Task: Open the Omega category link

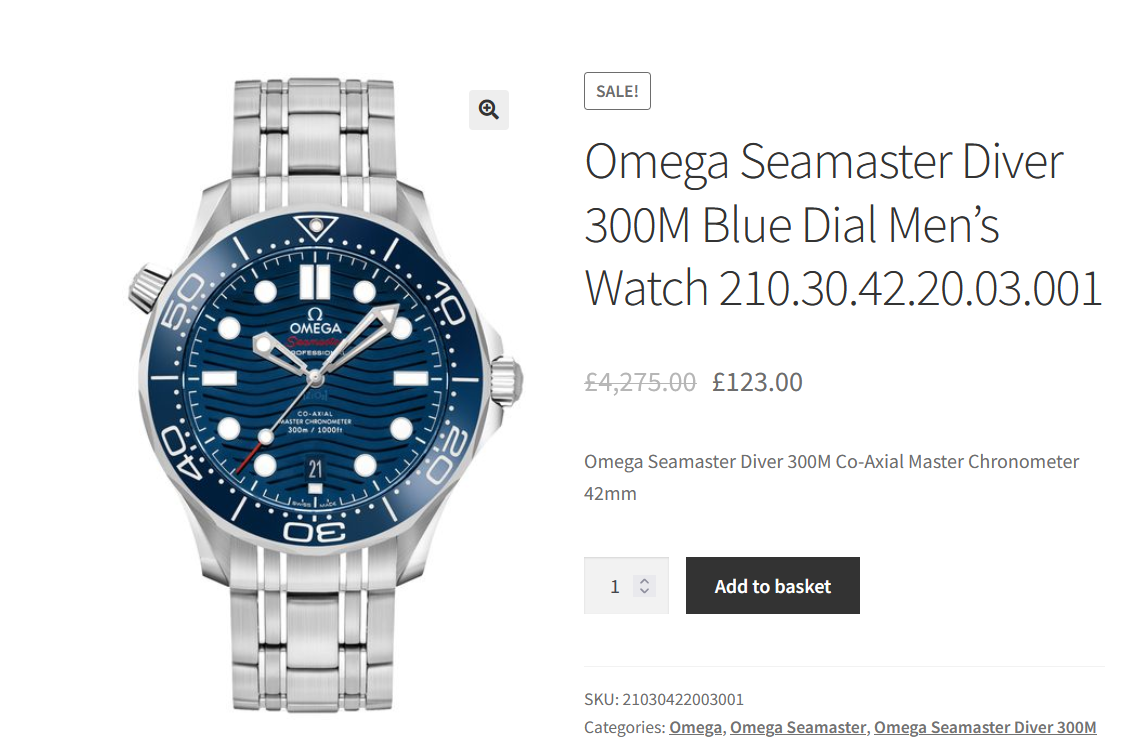Action: tap(695, 727)
